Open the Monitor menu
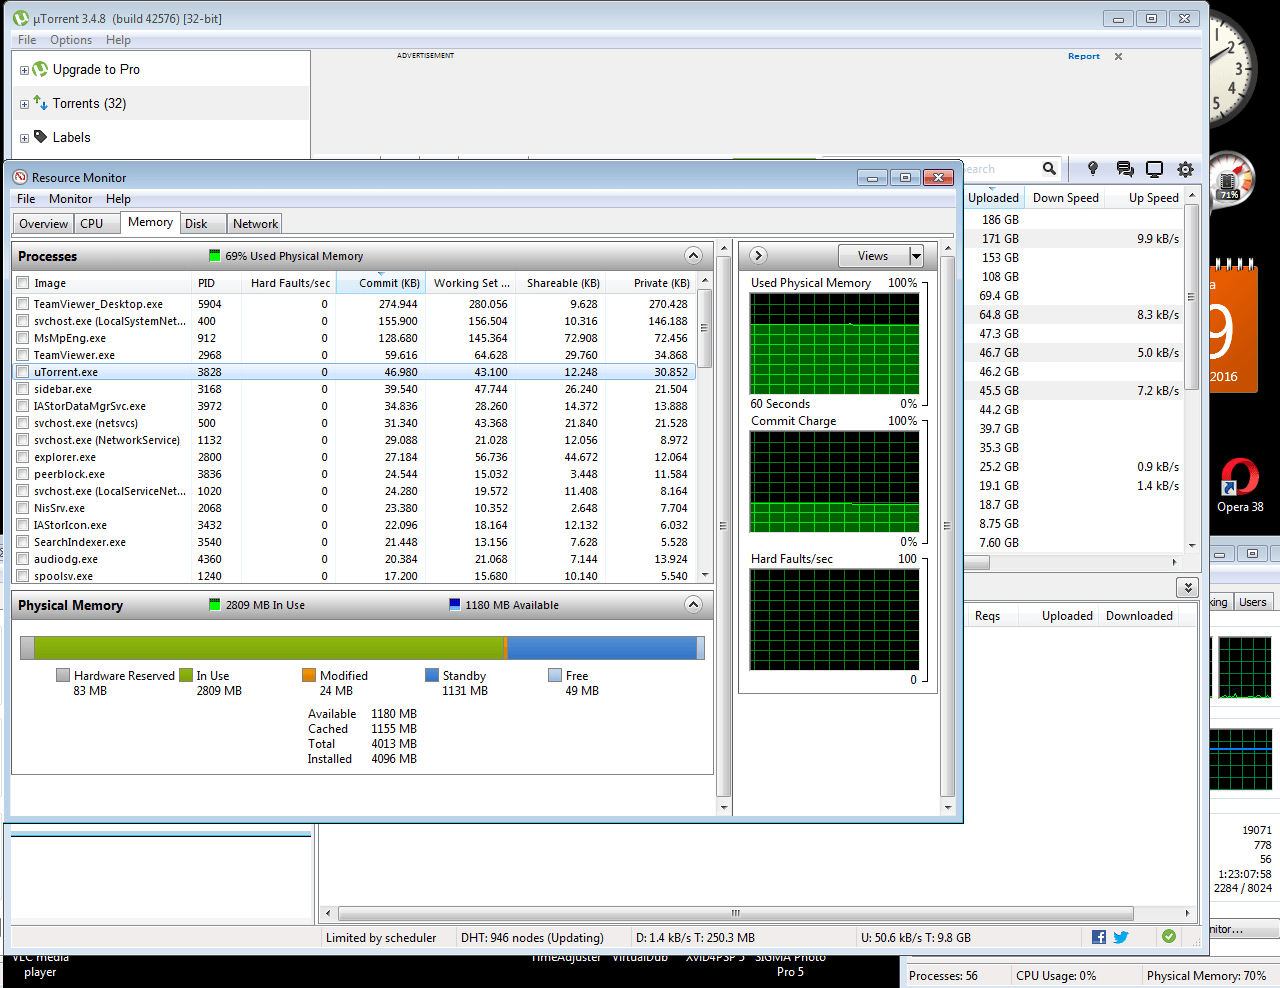The image size is (1280, 988). click(x=70, y=199)
